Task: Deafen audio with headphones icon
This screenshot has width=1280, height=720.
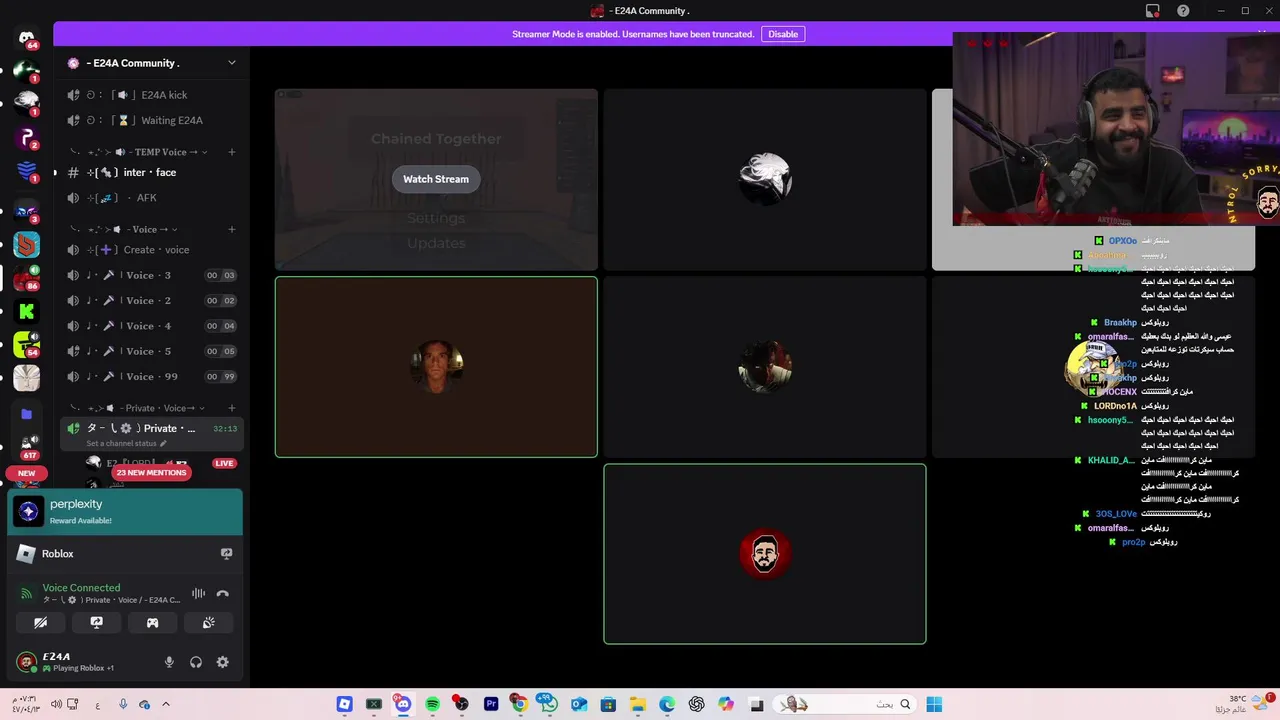Action: click(196, 662)
